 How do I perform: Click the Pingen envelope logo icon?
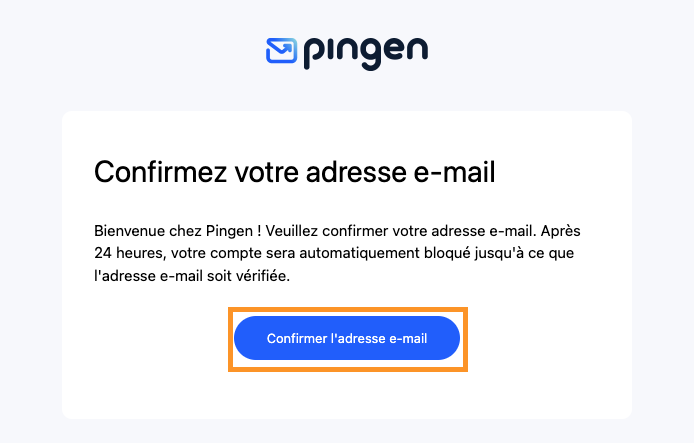point(281,50)
